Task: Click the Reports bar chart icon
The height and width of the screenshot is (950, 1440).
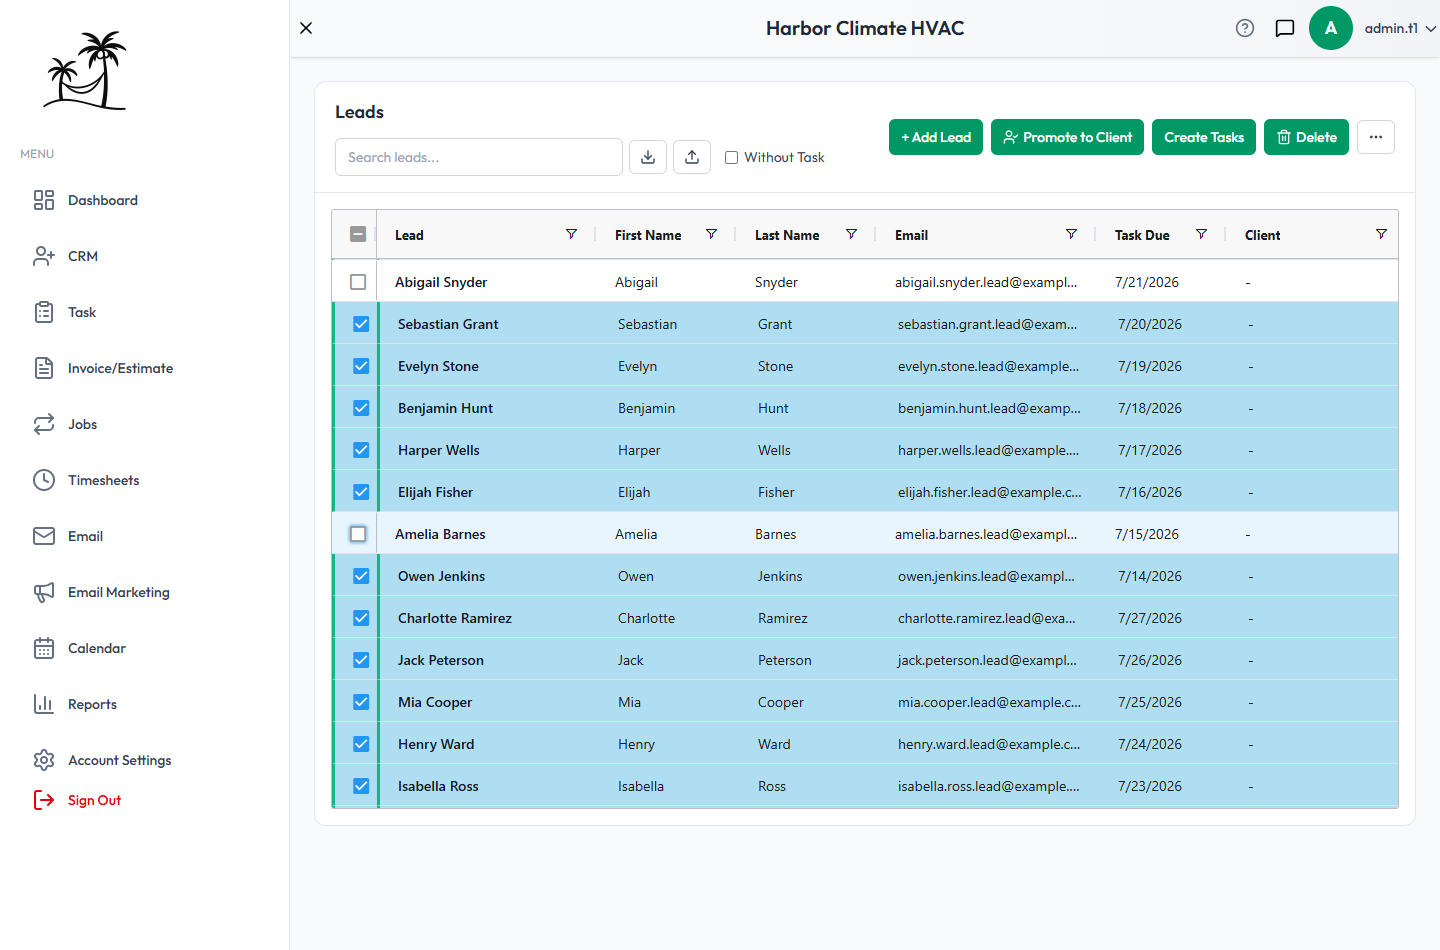Action: pyautogui.click(x=44, y=704)
